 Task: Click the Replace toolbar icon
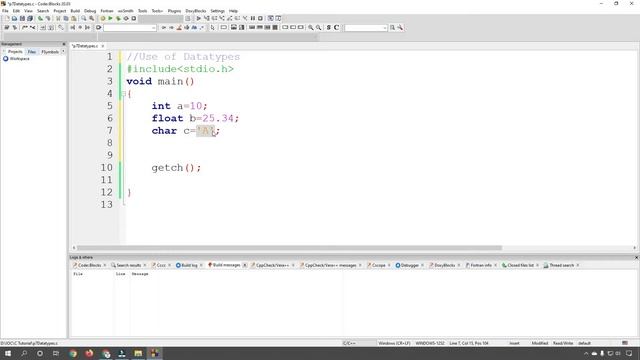click(x=91, y=18)
